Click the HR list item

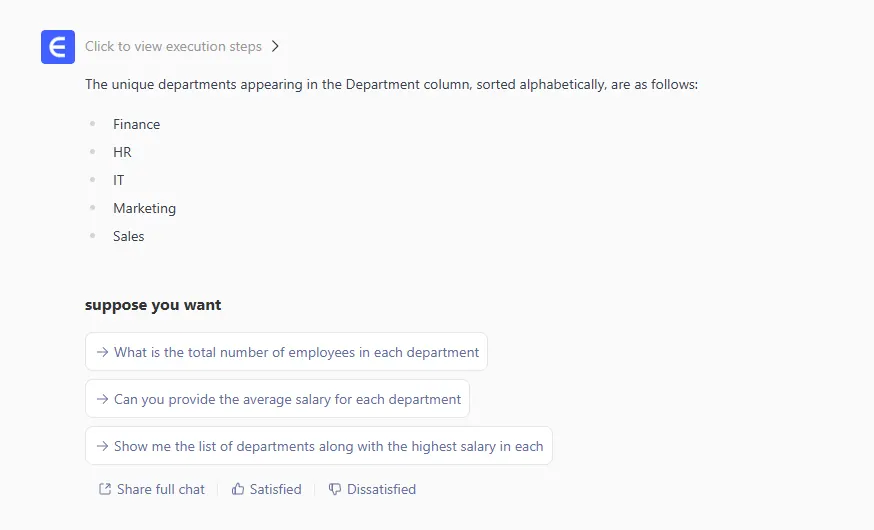click(122, 153)
